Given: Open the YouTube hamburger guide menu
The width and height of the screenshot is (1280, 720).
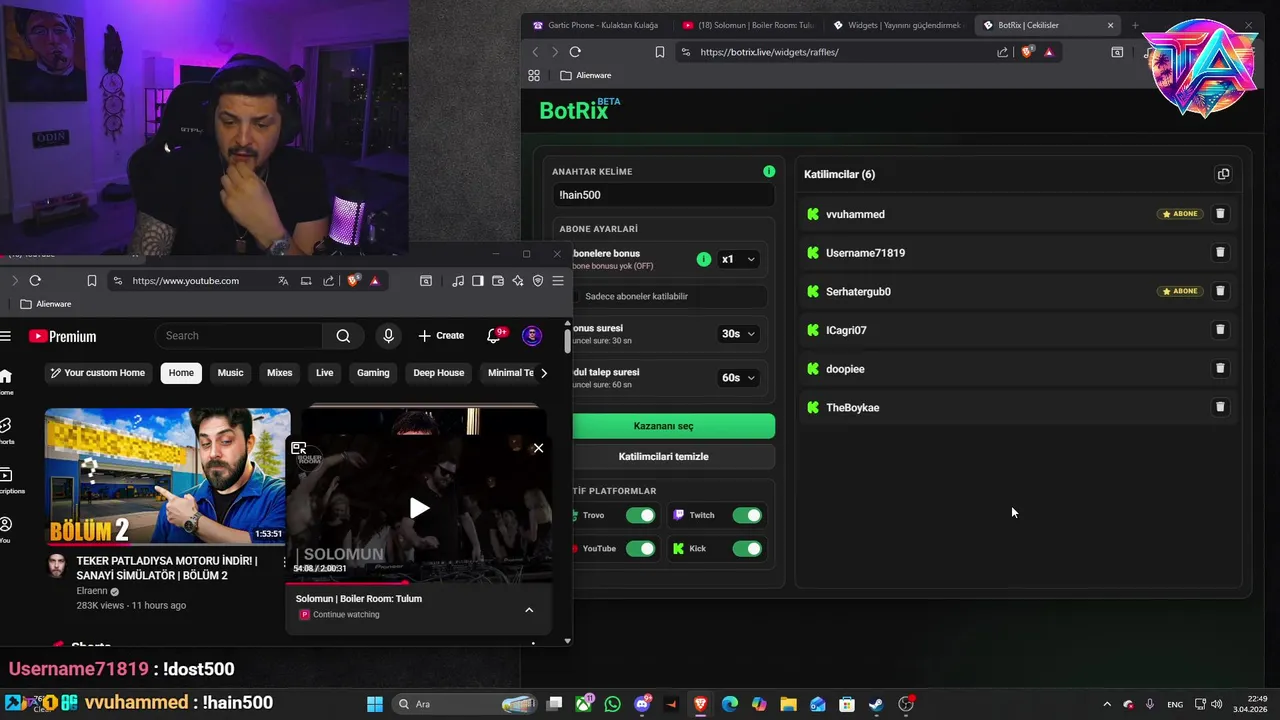Looking at the screenshot, I should 6,336.
